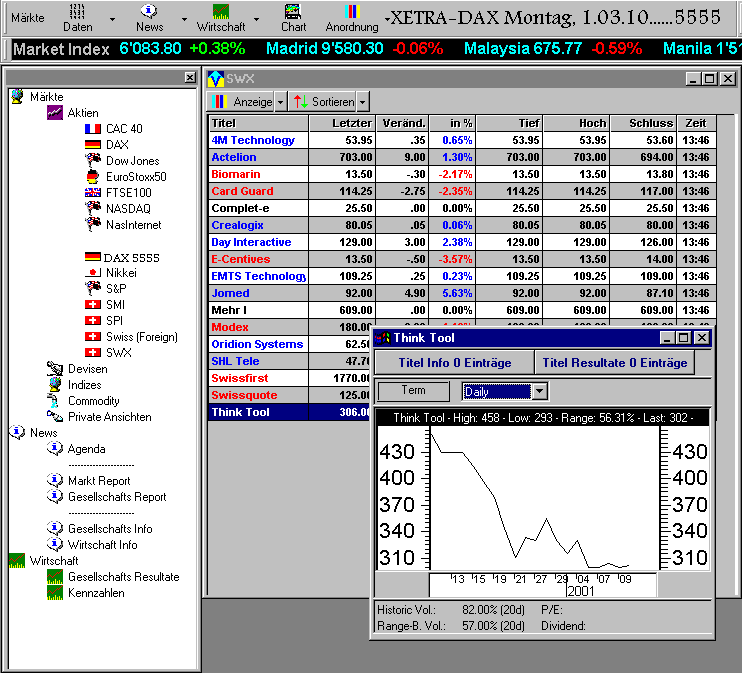Click the Indizes globe icon

coord(55,385)
